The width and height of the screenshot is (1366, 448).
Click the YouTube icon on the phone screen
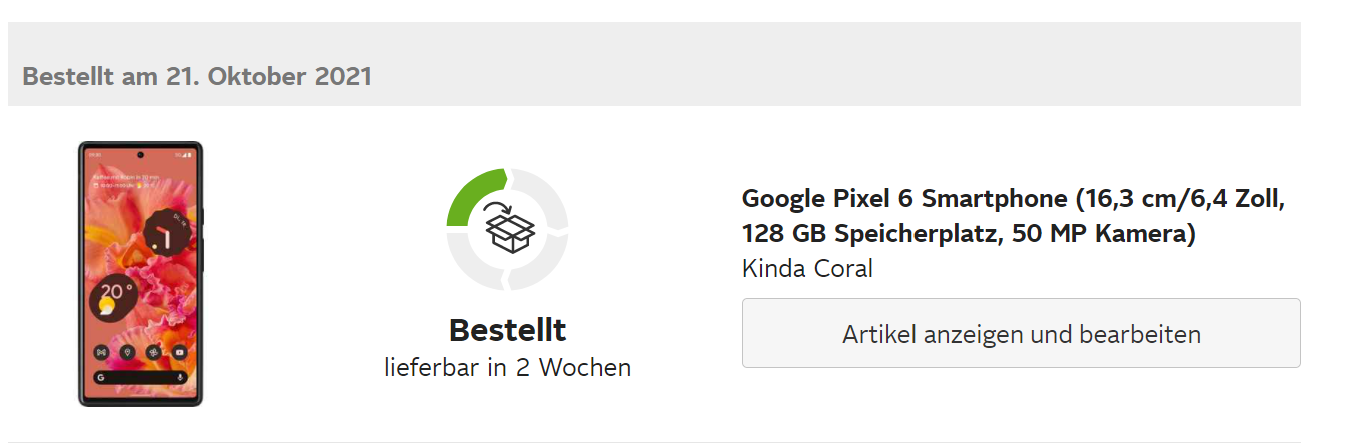[x=179, y=352]
